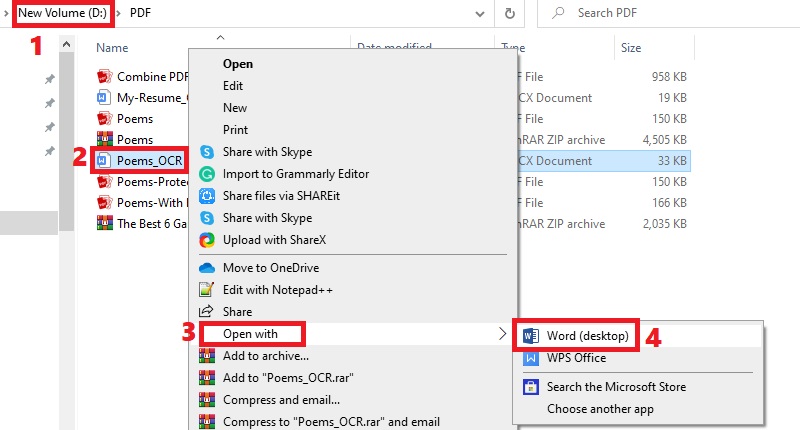Image resolution: width=800 pixels, height=430 pixels.
Task: Sort by the Size column header
Action: 631,48
